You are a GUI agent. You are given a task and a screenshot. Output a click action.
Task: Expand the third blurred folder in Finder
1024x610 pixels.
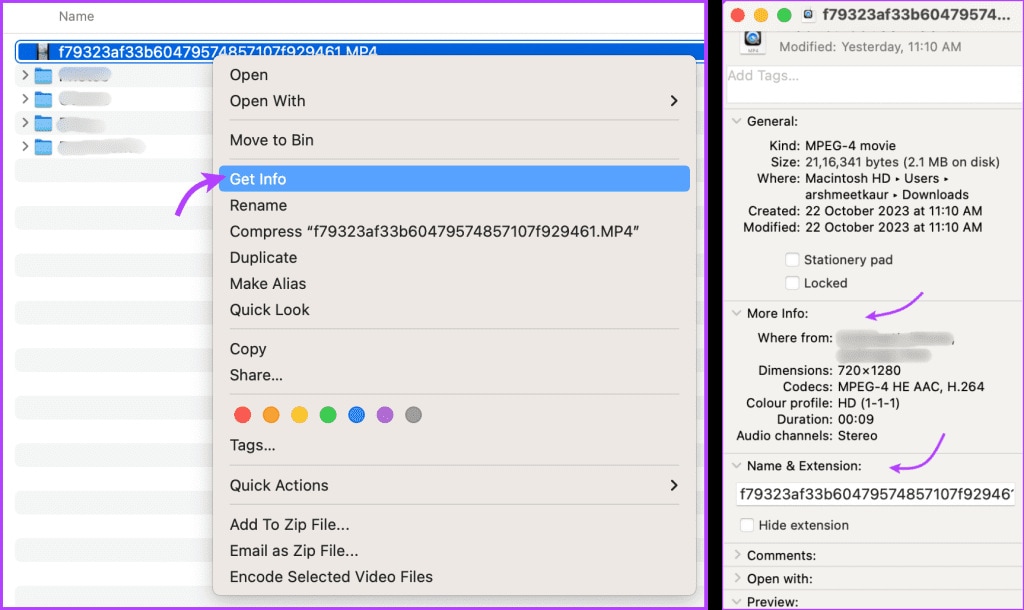coord(25,123)
